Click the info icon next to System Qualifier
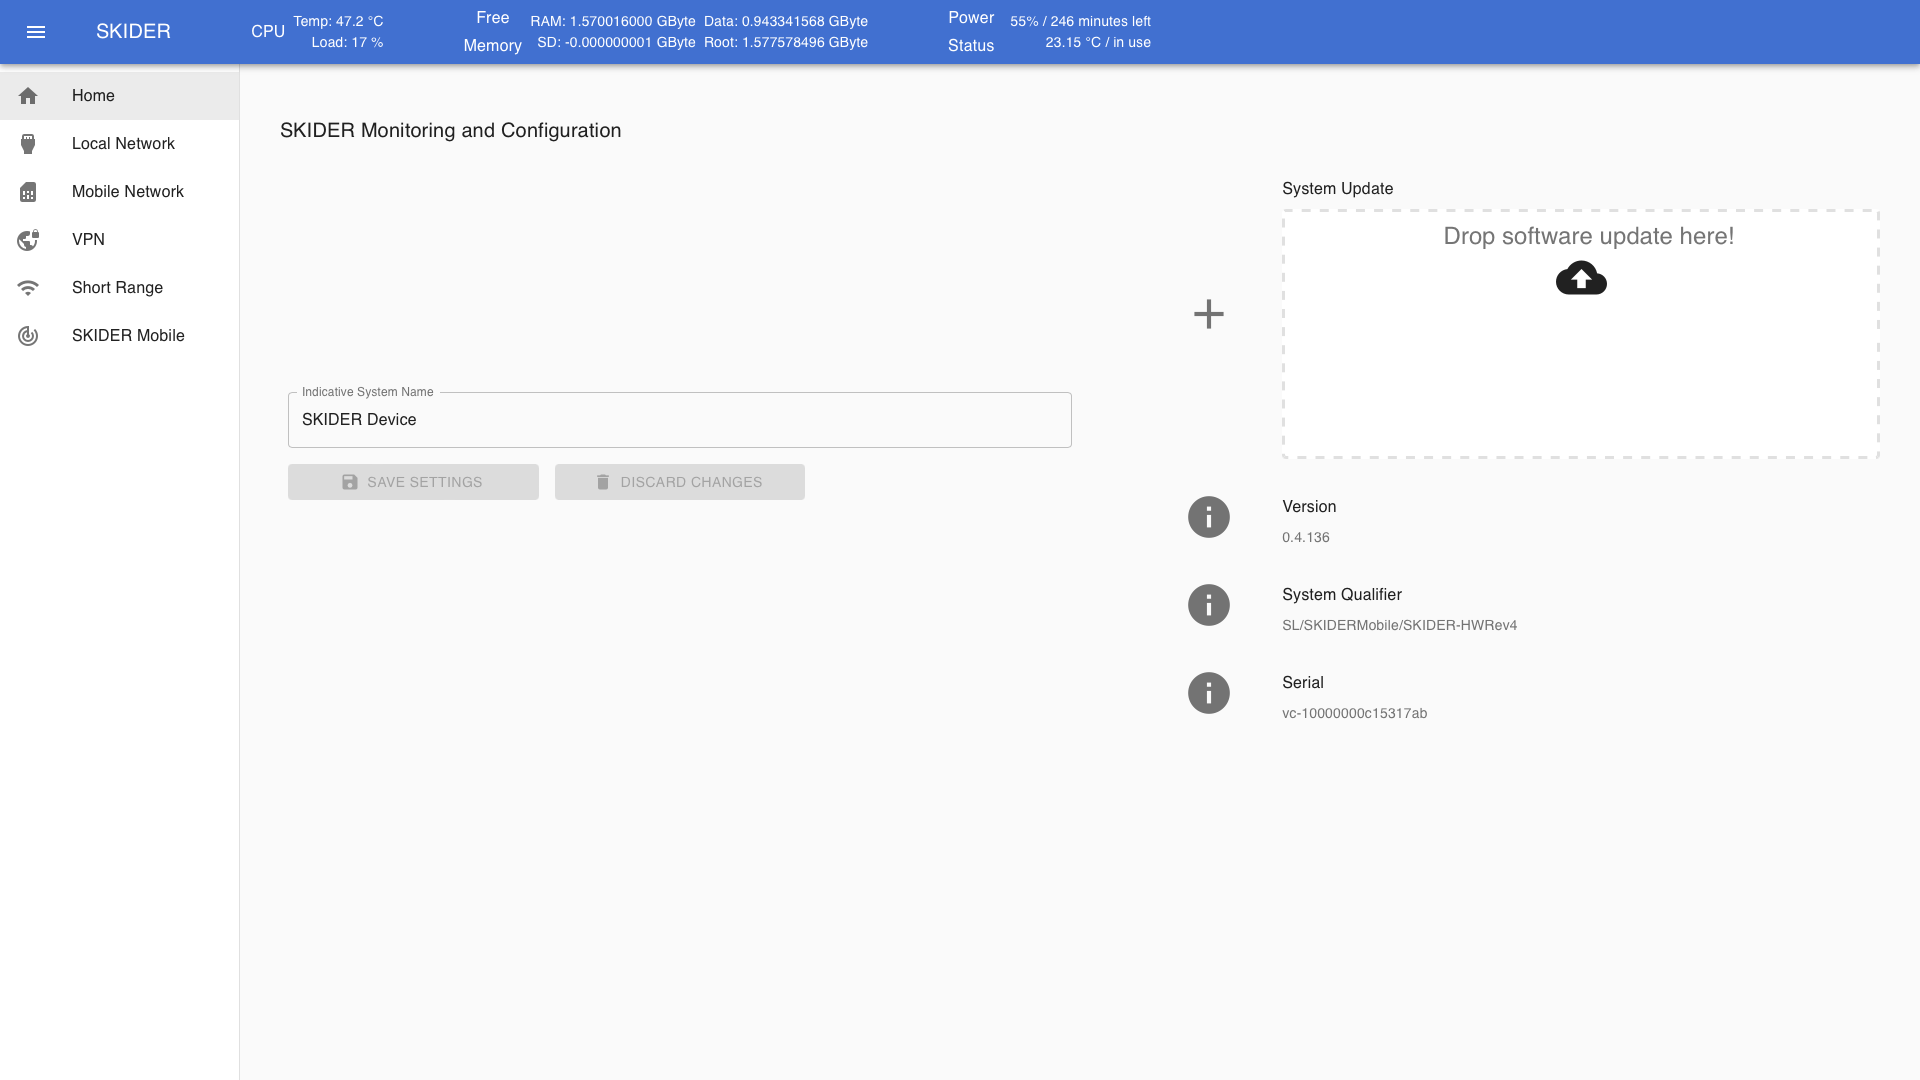1920x1080 pixels. 1209,605
